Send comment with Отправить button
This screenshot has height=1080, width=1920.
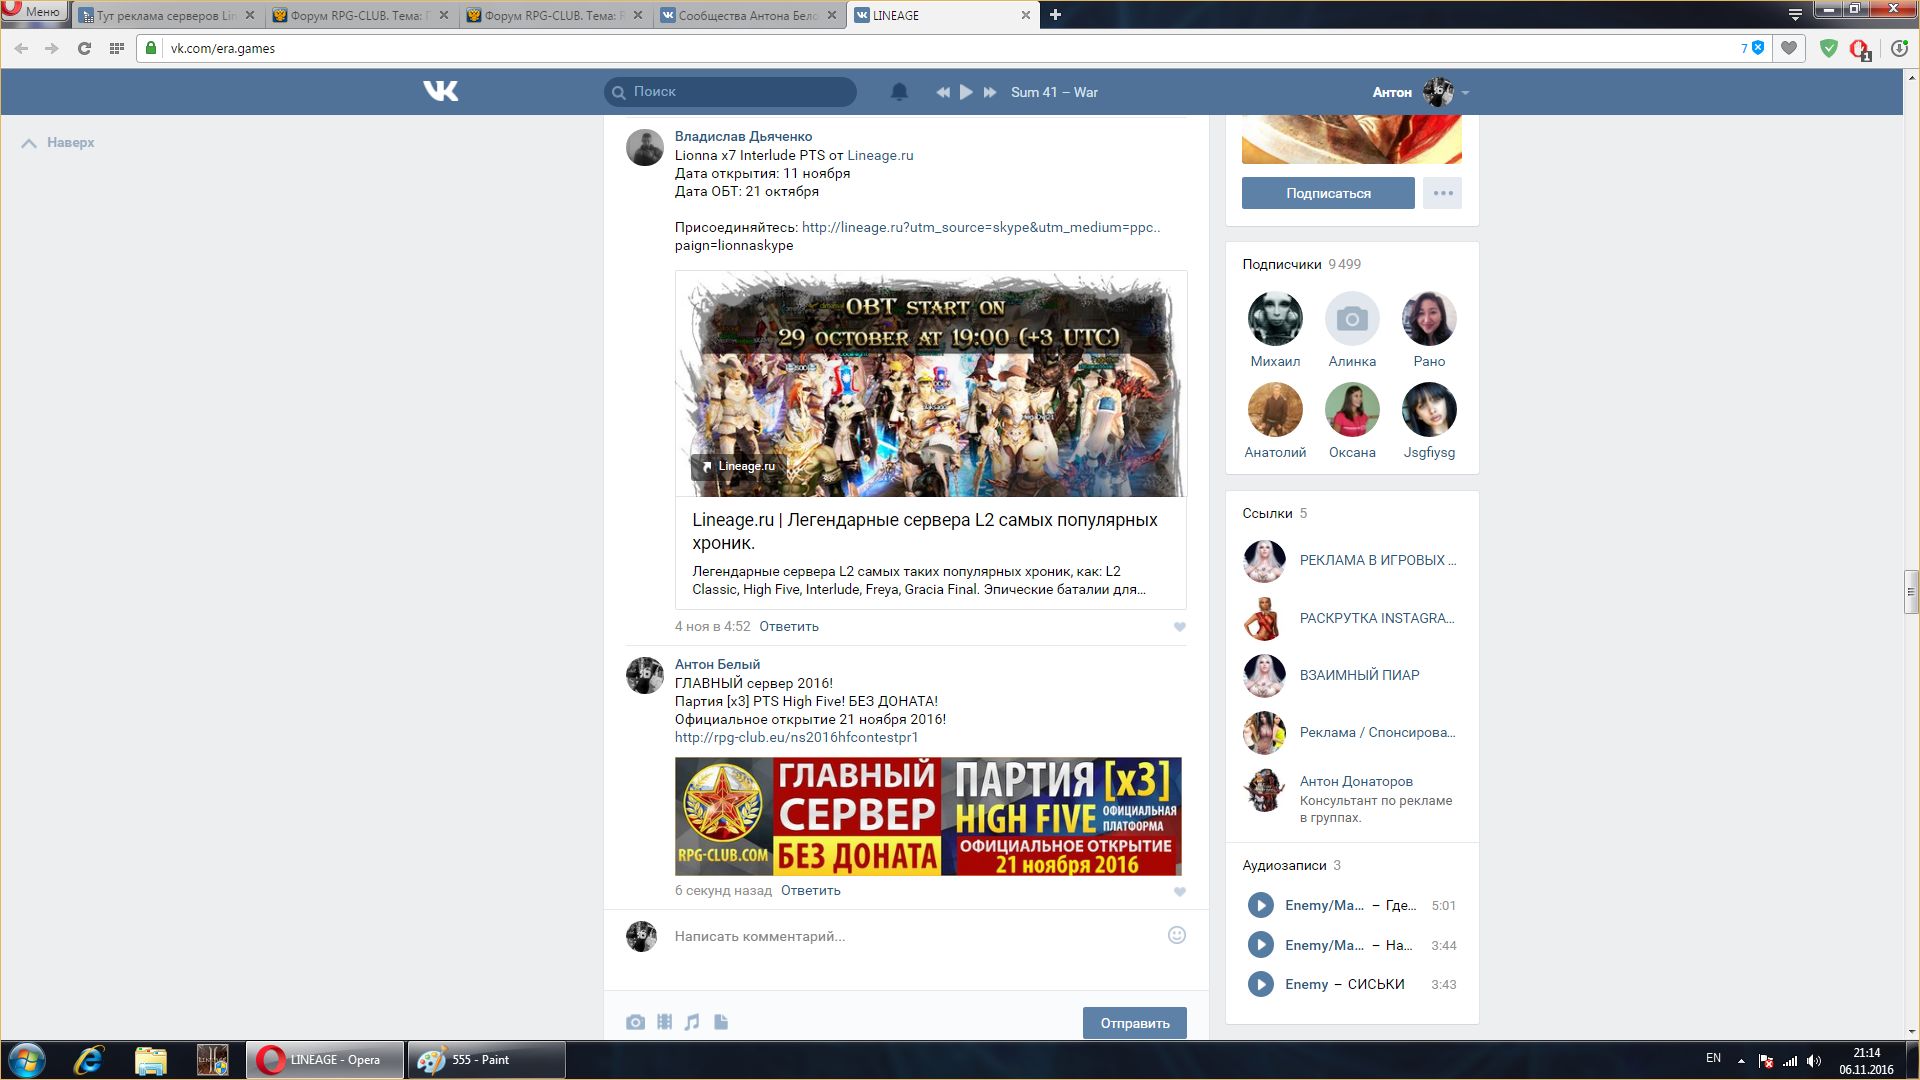tap(1134, 1023)
